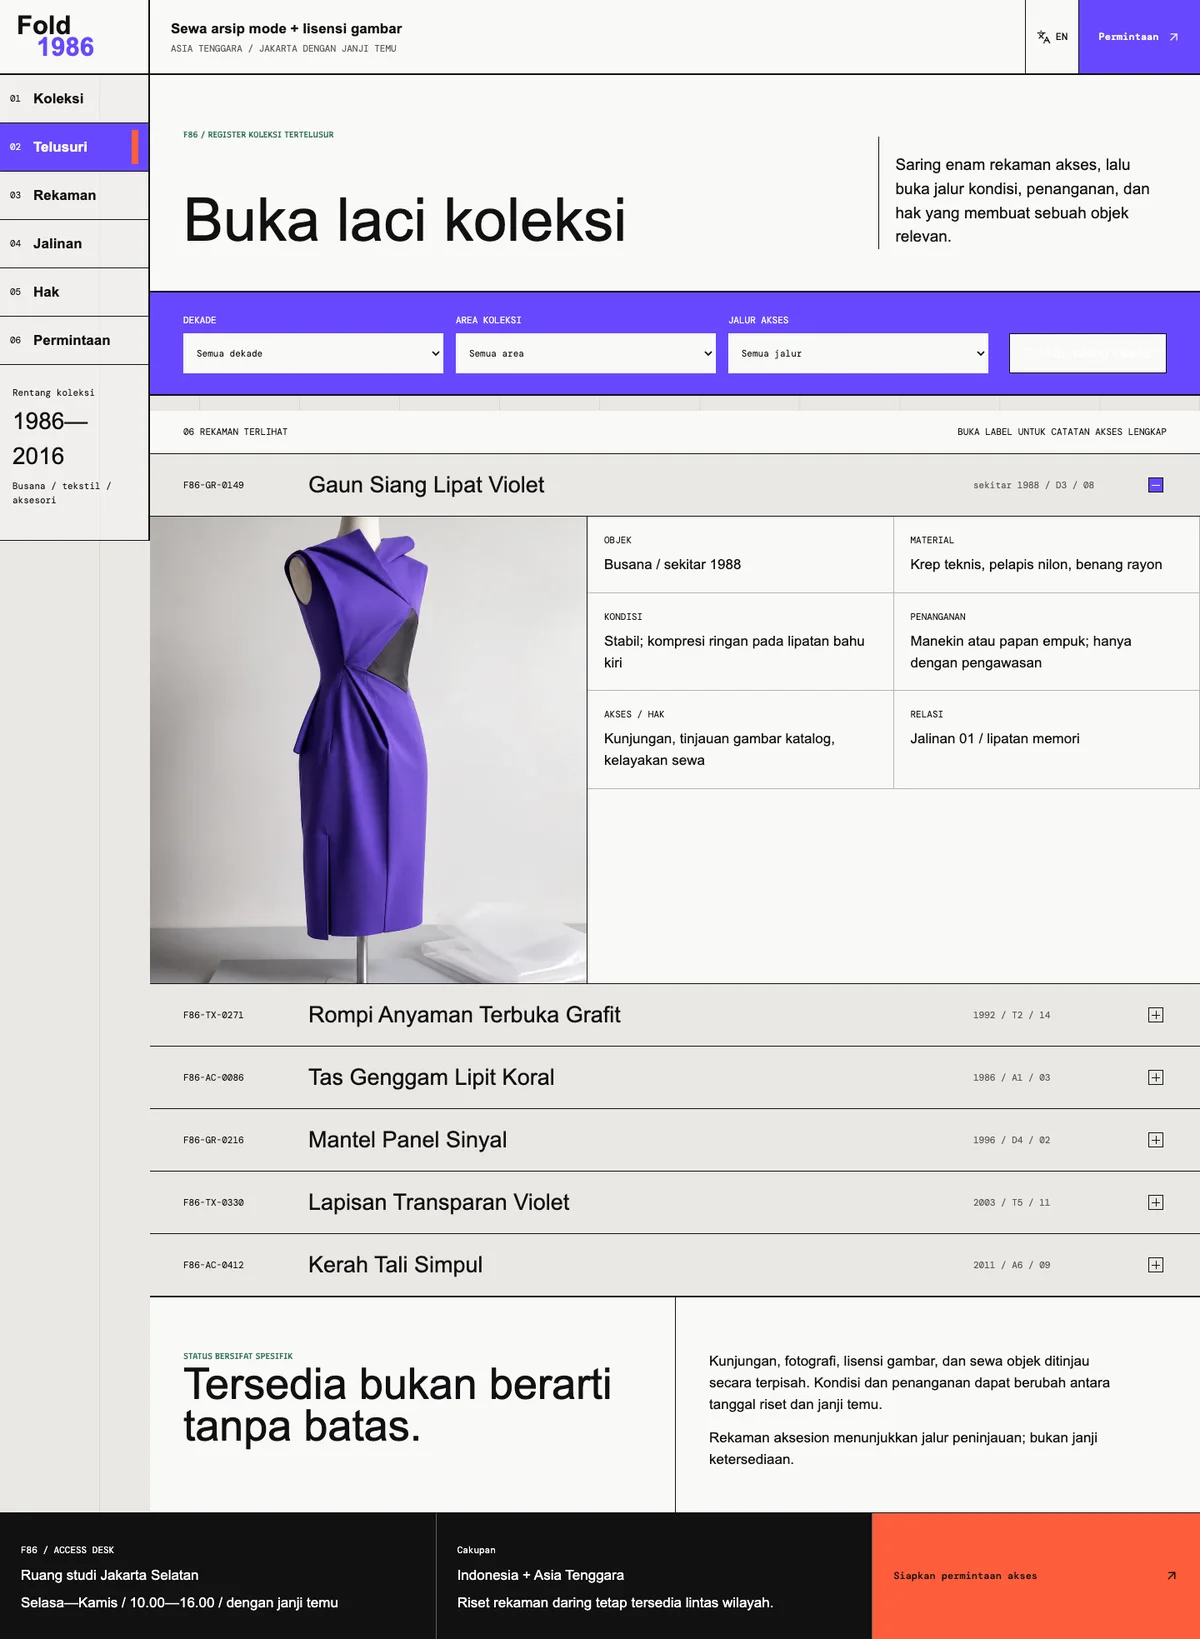1200x1639 pixels.
Task: Click the header 'Sewa arsip mode + lisensi gambar'
Action: (286, 28)
